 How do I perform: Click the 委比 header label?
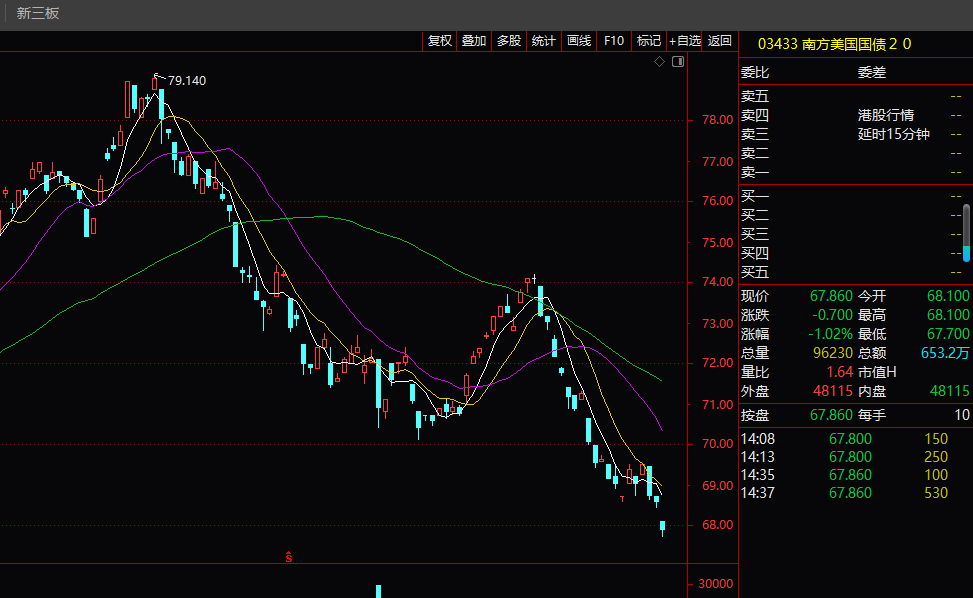click(x=755, y=73)
